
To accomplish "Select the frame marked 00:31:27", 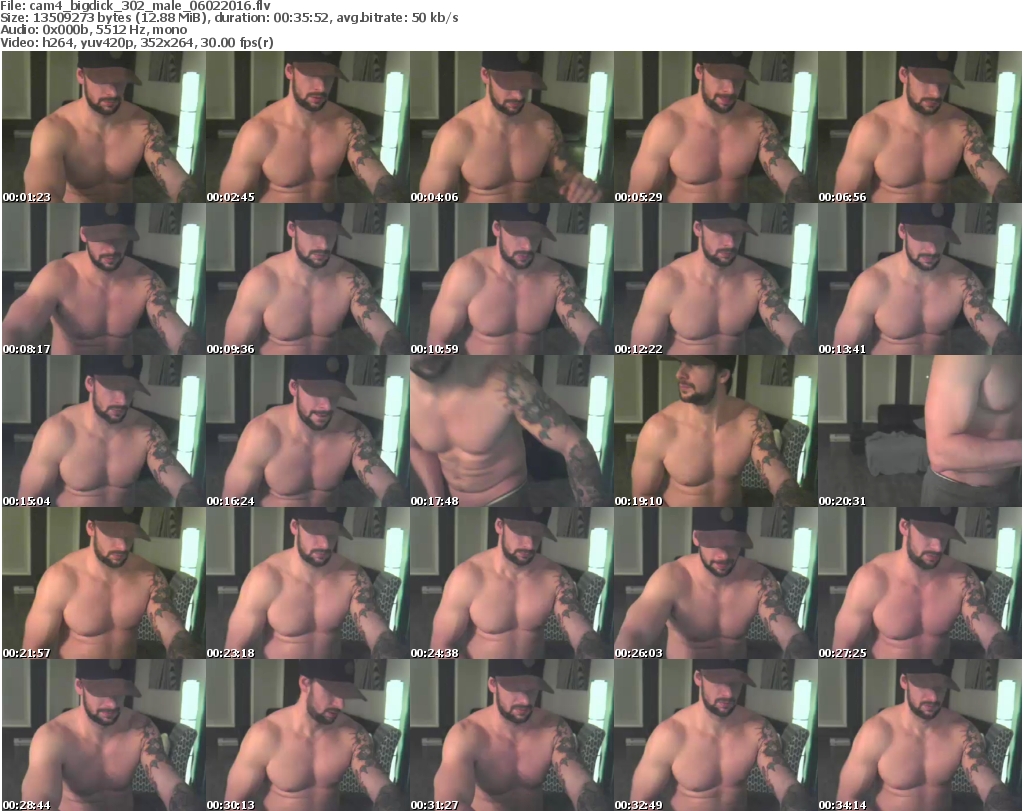I will pos(511,735).
